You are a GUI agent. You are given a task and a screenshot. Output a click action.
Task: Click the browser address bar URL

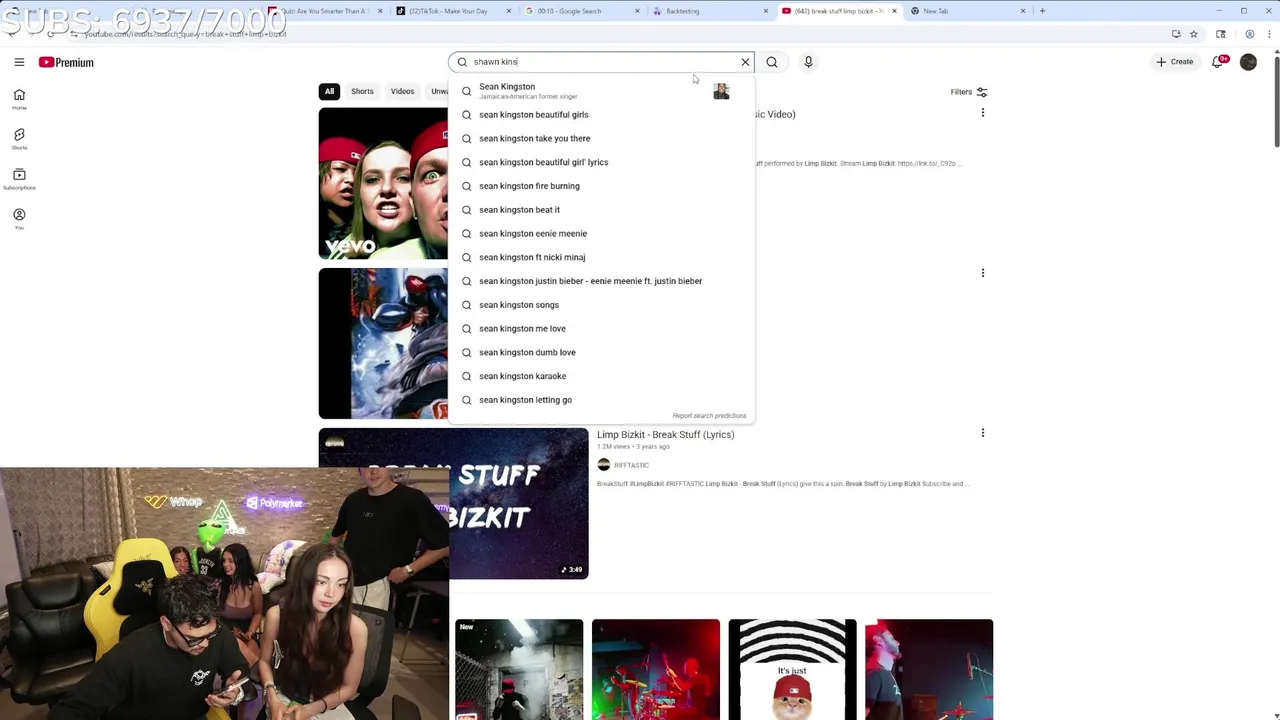coord(186,34)
